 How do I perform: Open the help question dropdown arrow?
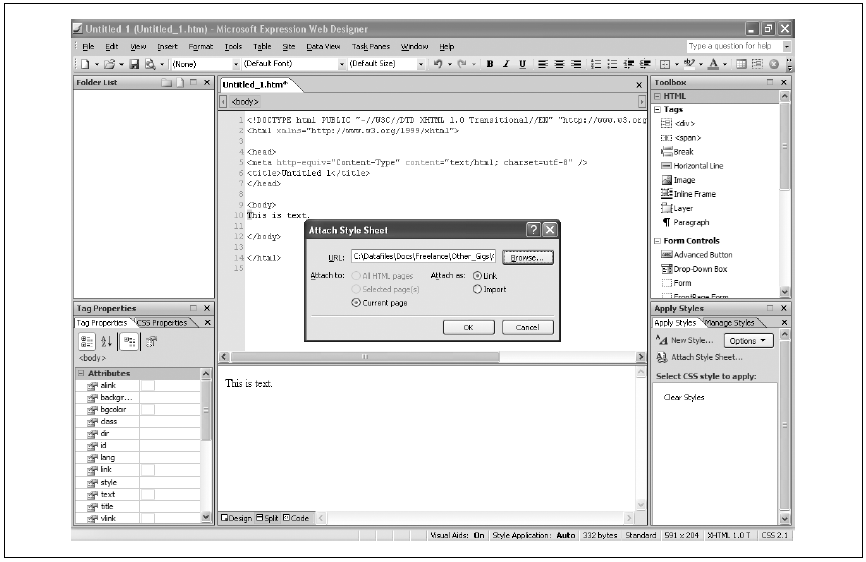point(786,46)
